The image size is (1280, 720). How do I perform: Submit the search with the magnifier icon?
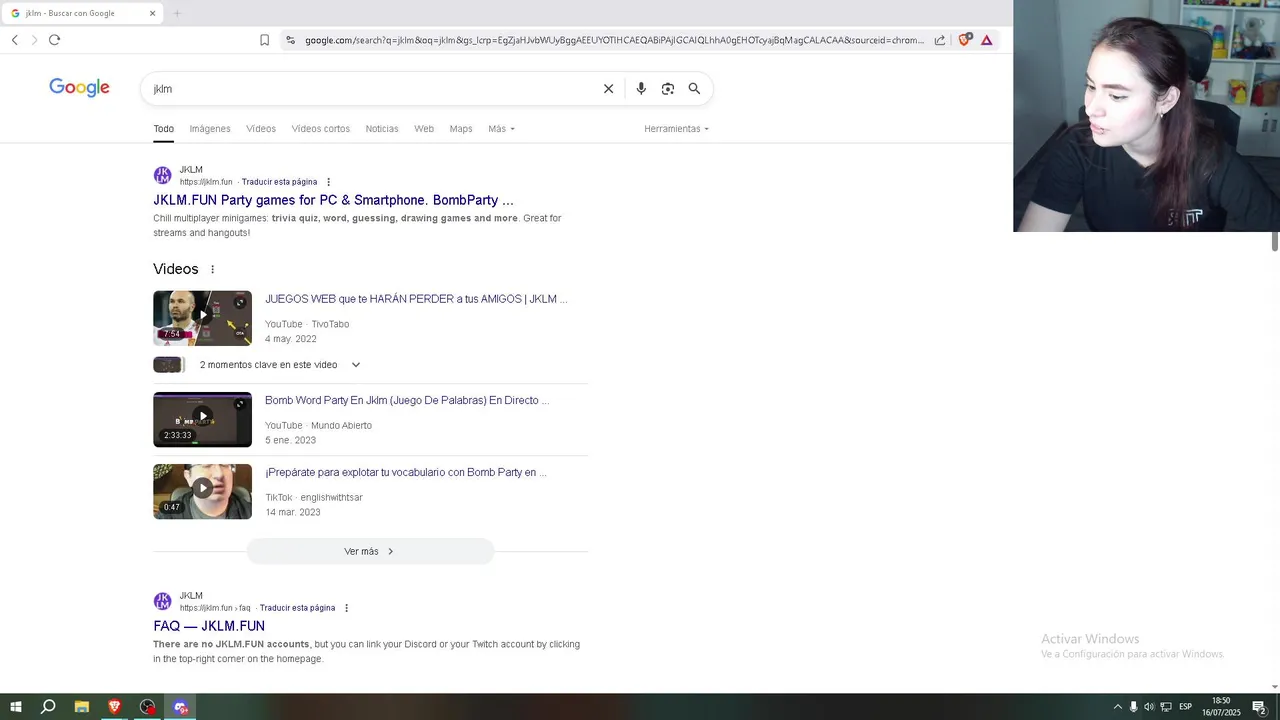pos(694,89)
